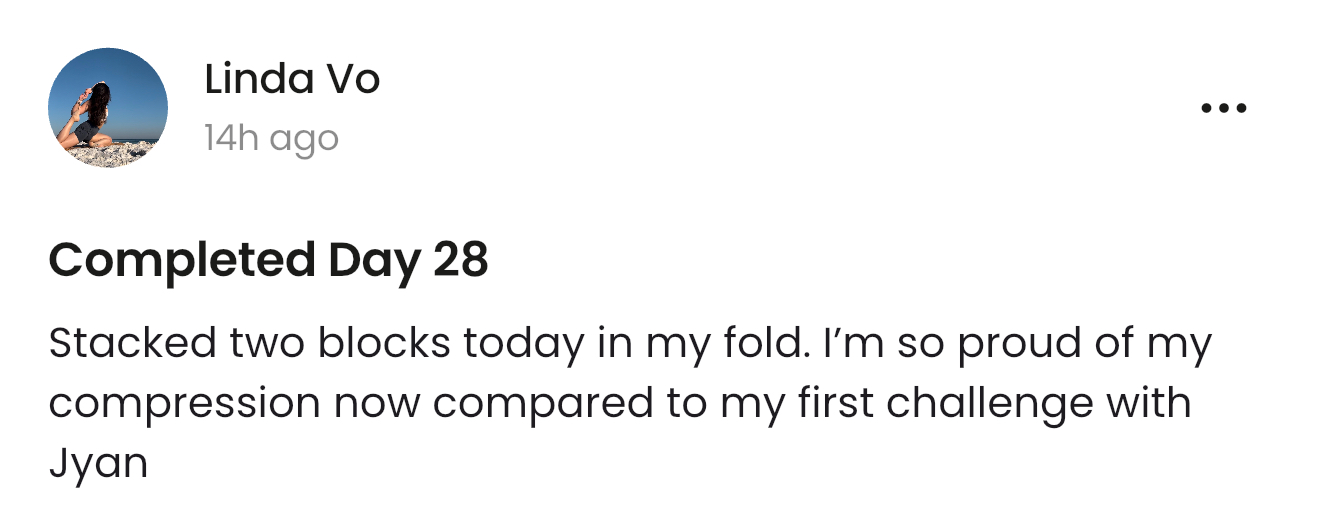Screen dimensions: 1320x529
Task: Select the "Completed Day 28" heading
Action: pyautogui.click(x=268, y=261)
